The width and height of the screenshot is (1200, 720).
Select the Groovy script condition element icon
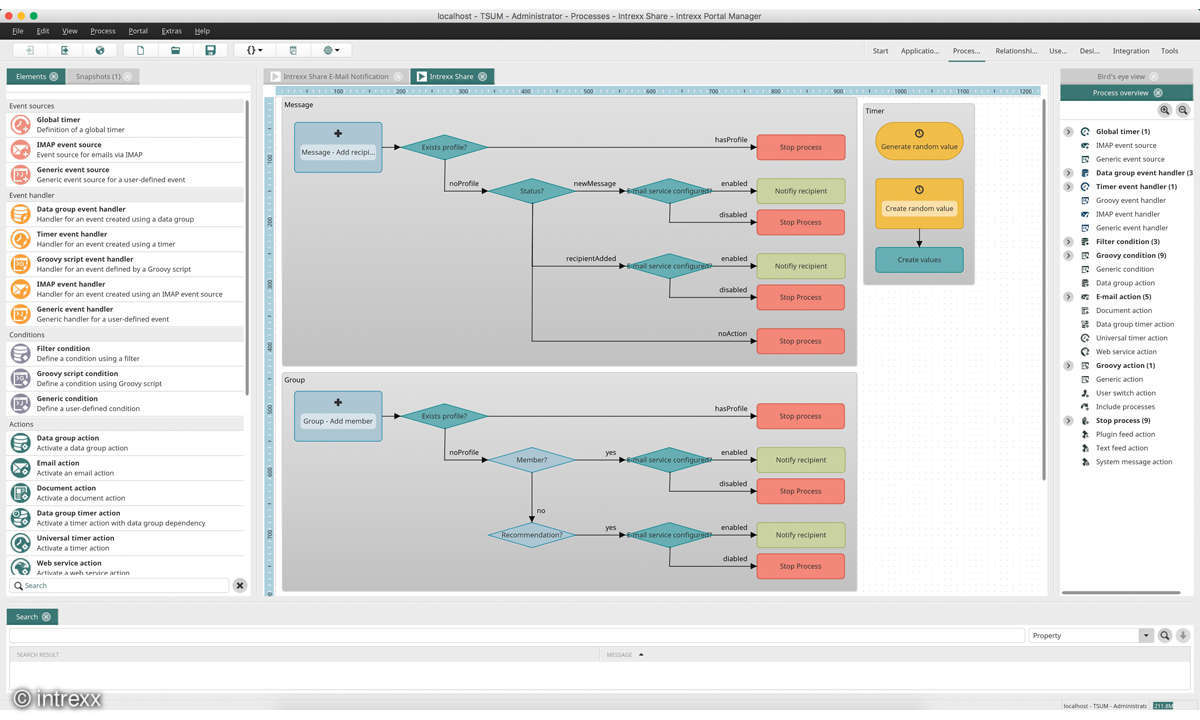pyautogui.click(x=20, y=378)
